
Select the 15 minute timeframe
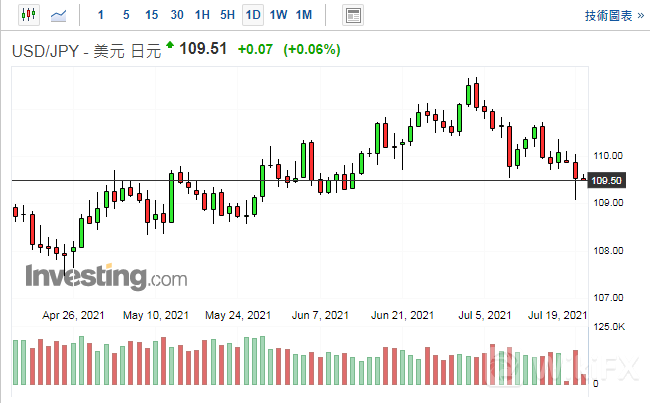click(151, 15)
